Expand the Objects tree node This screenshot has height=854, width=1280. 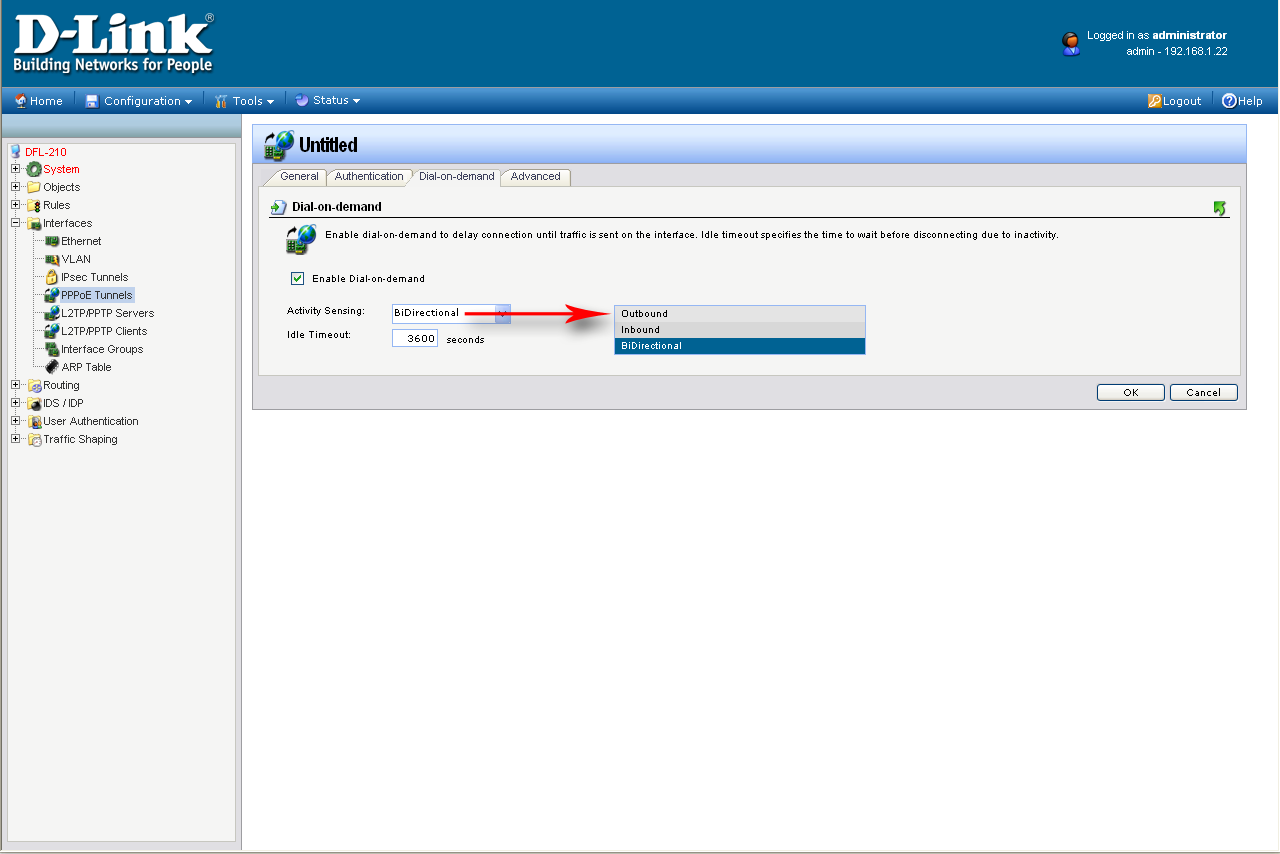[x=16, y=187]
